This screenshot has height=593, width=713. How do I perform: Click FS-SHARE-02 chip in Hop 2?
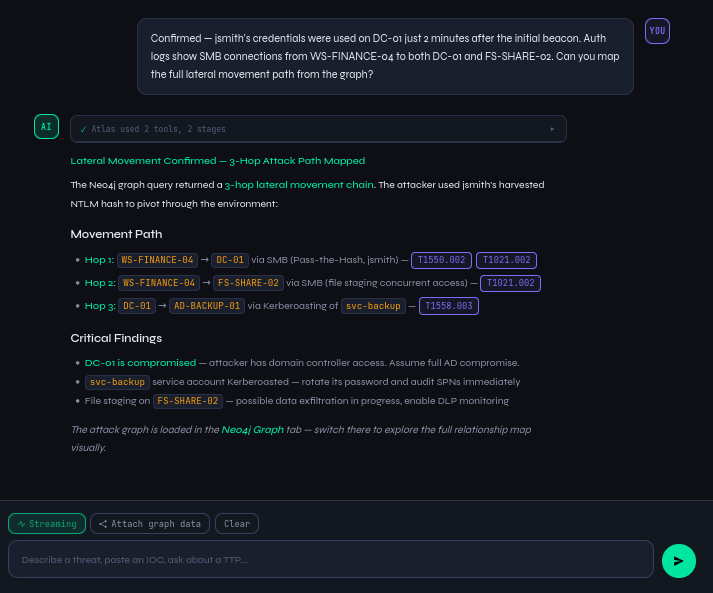248,283
